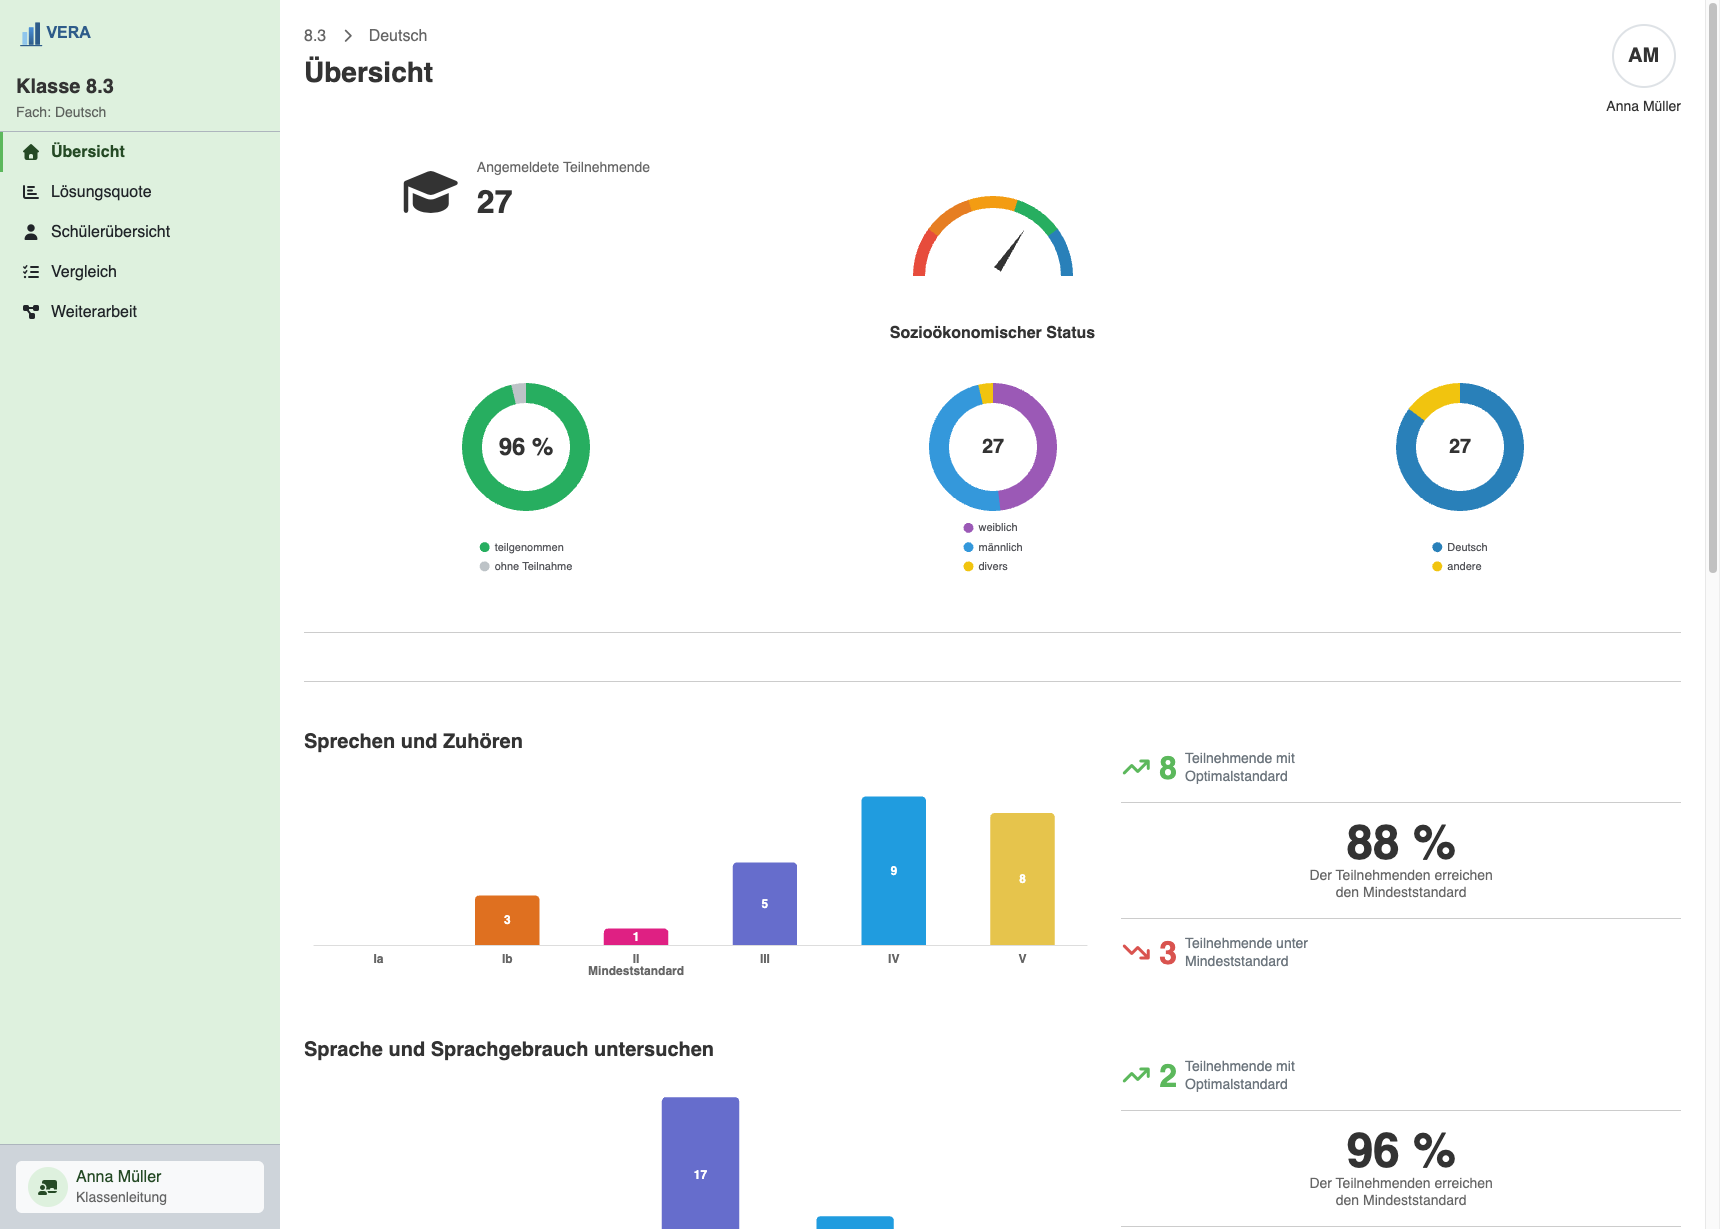The height and width of the screenshot is (1229, 1720).
Task: Click the Teilnehmende unter Mindeststandard label
Action: point(1246,952)
